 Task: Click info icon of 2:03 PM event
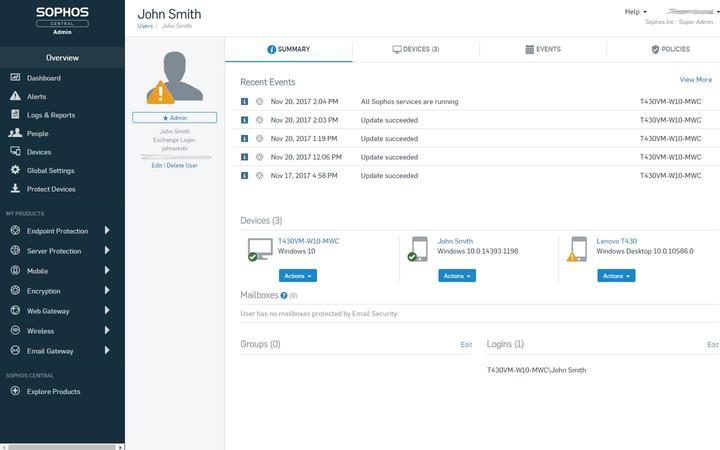[x=244, y=120]
